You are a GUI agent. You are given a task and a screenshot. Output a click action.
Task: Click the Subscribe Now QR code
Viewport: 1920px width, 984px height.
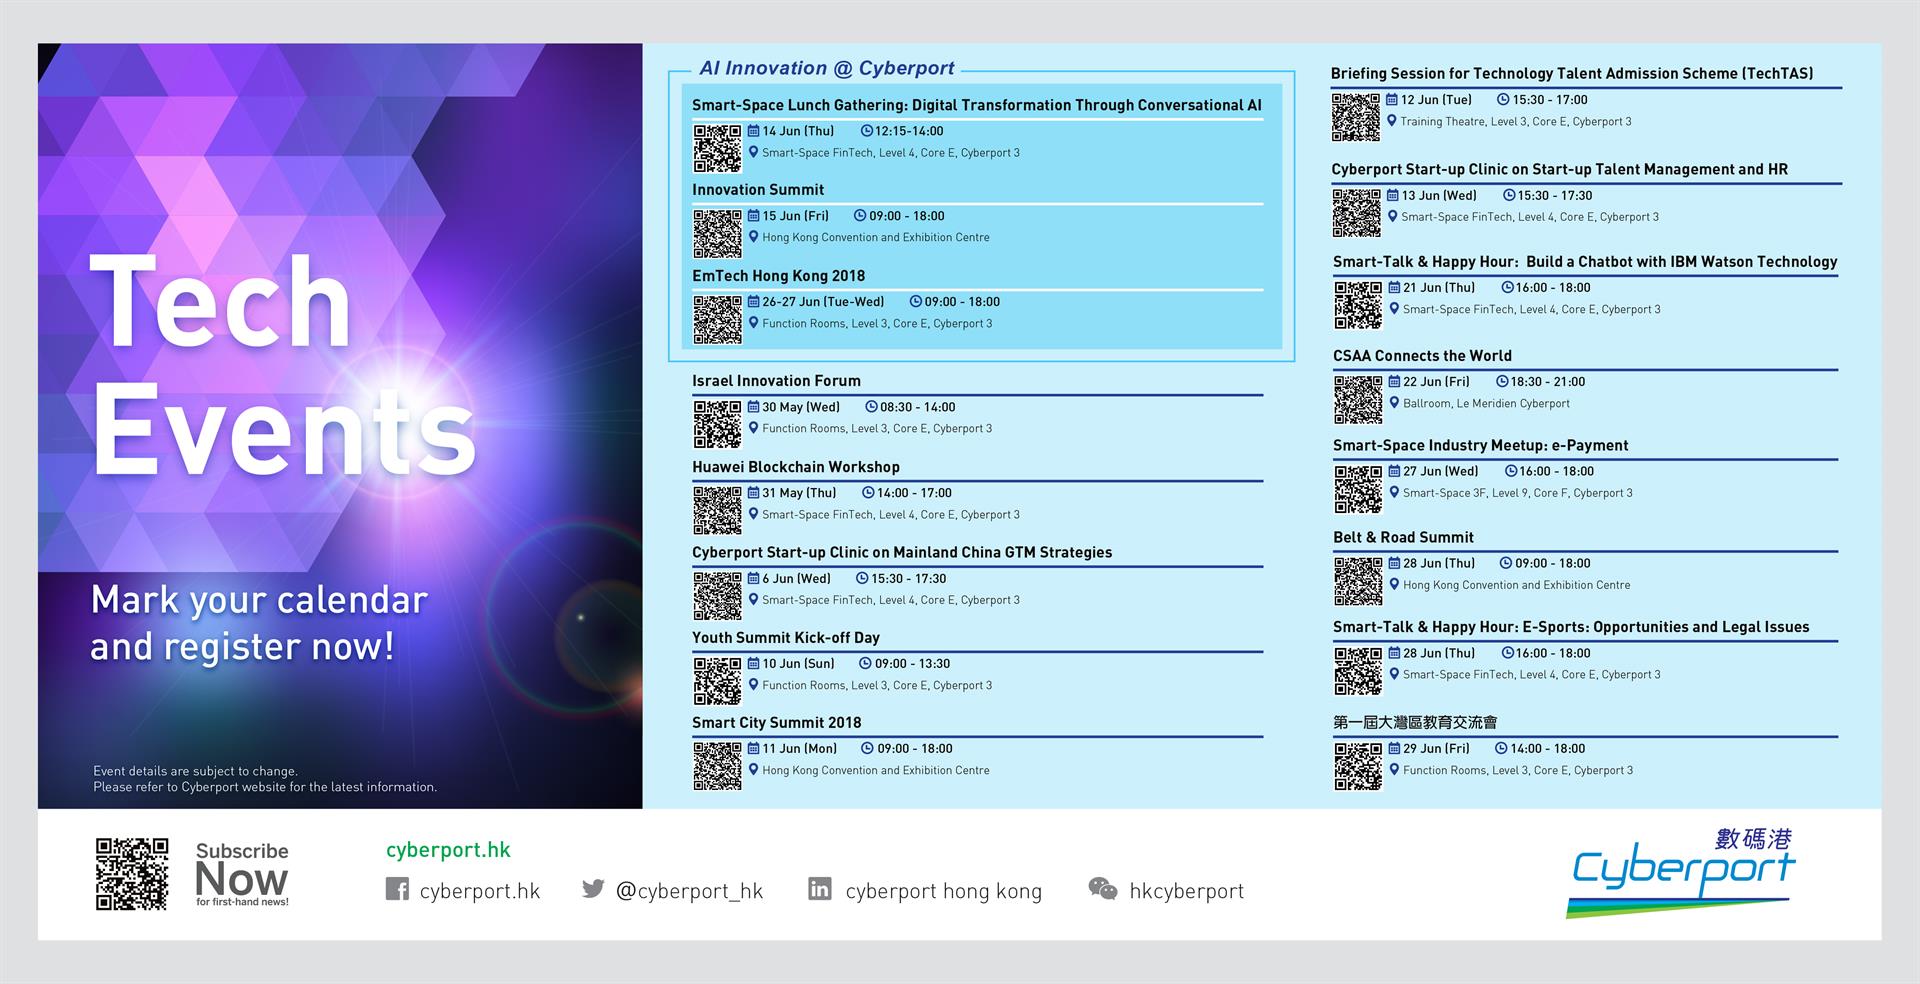point(132,874)
